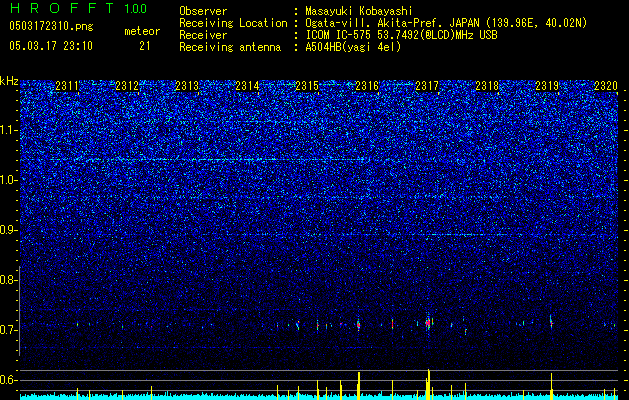
Task: Click the kHz axis unit label
Action: 9,81
